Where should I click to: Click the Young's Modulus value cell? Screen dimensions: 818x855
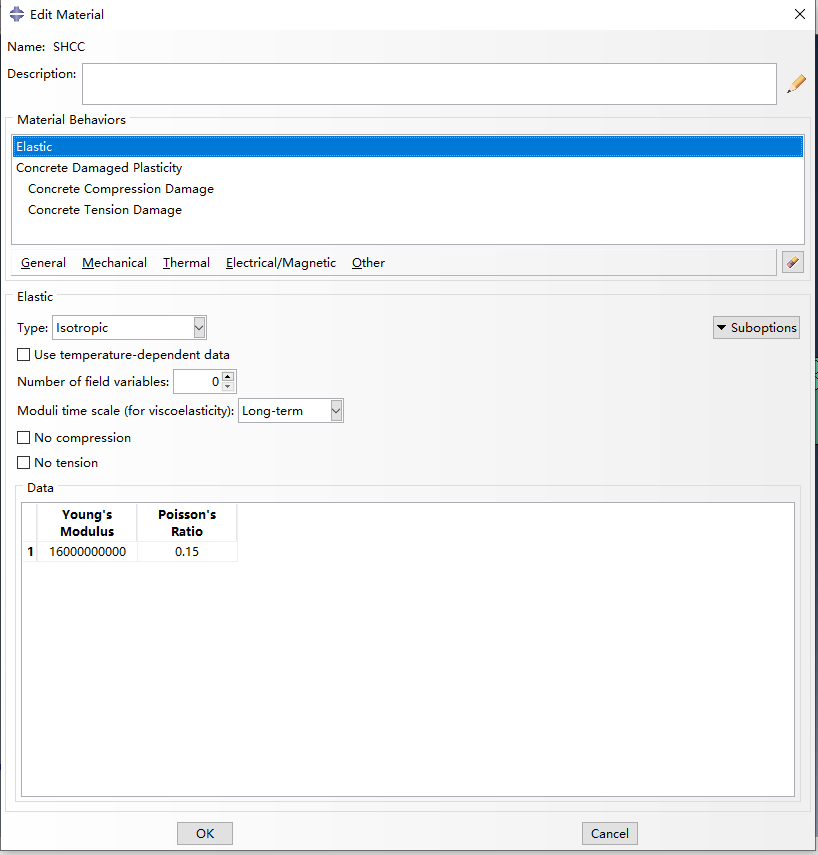coord(87,552)
